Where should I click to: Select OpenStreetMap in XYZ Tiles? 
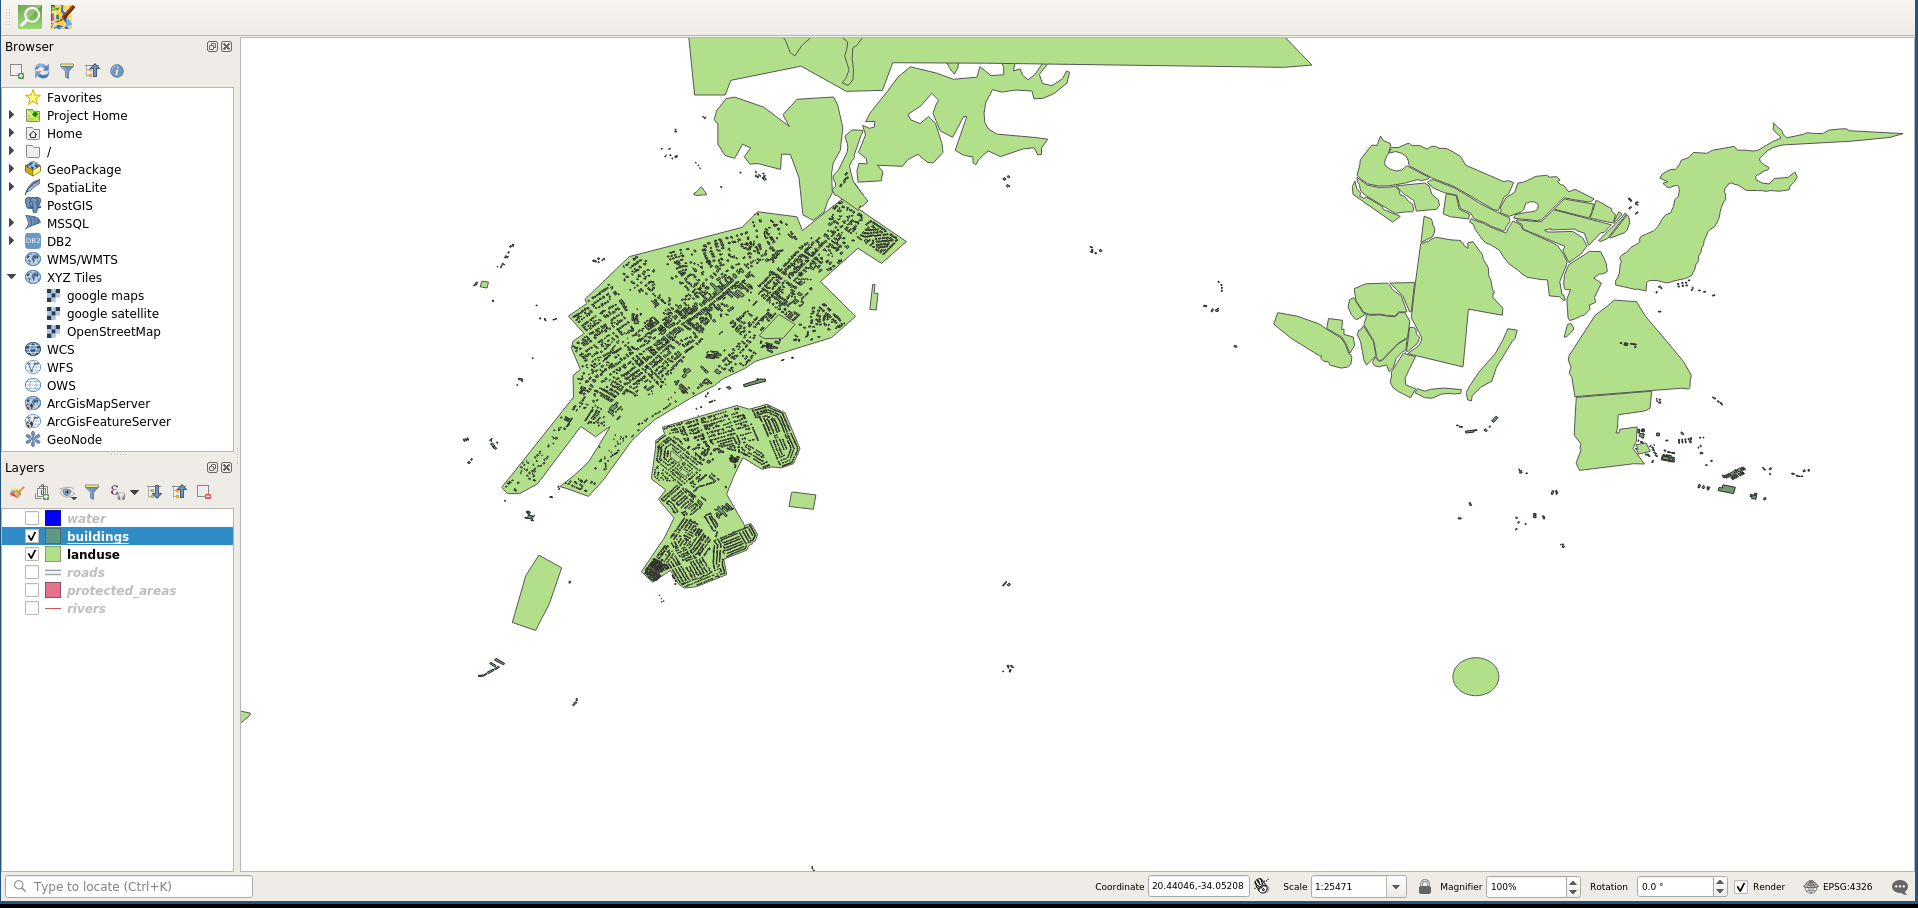click(x=113, y=331)
